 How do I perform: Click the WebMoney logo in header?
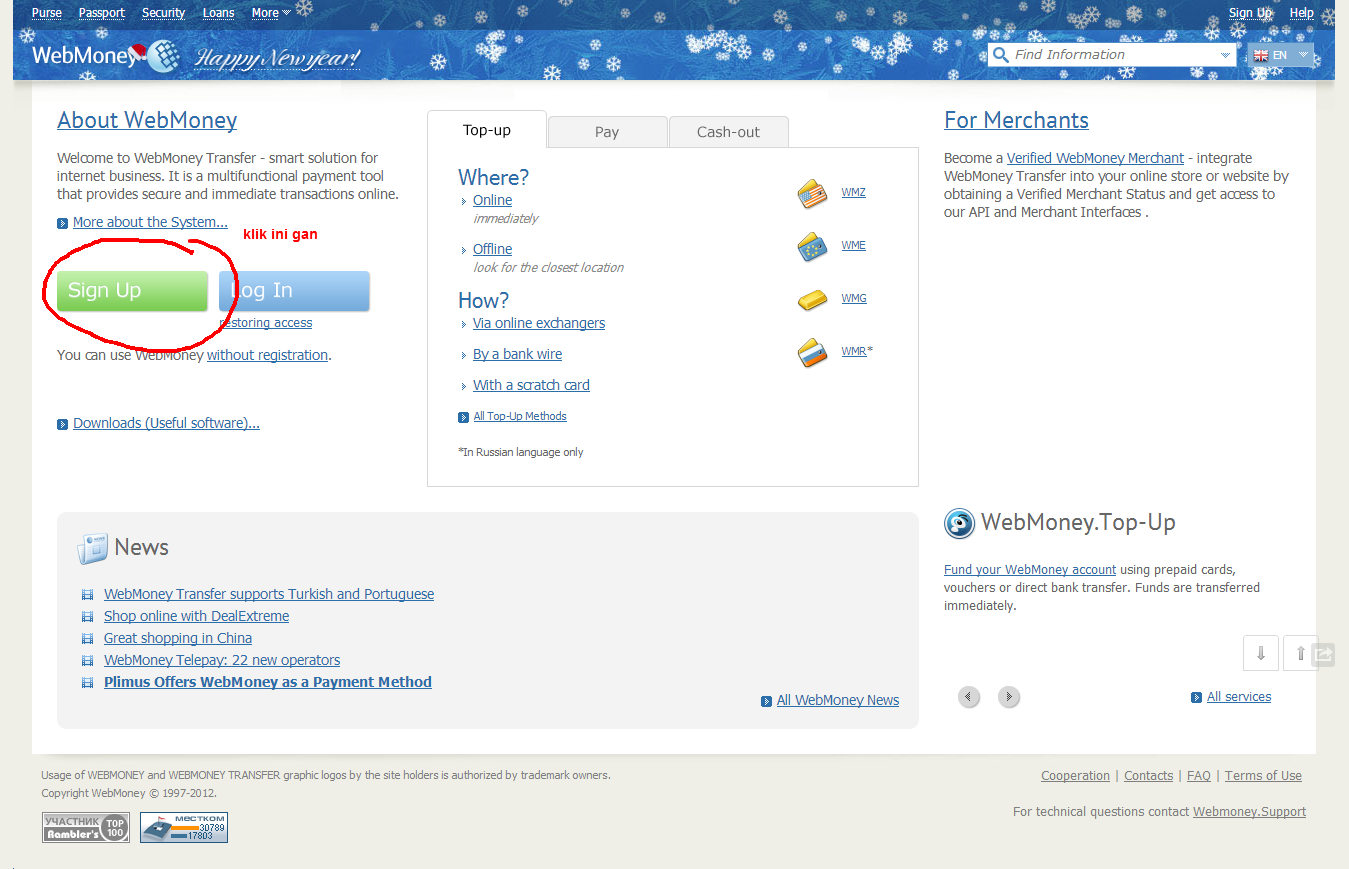105,55
